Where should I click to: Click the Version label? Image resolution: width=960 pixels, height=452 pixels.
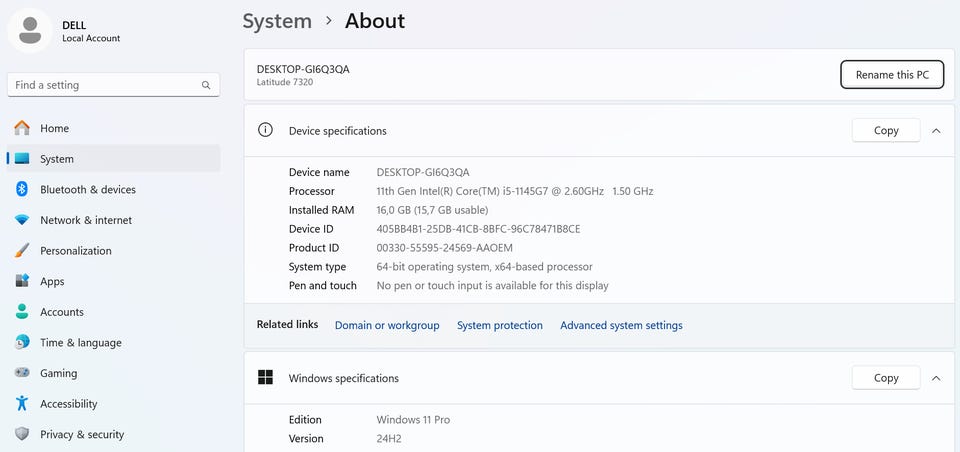pos(306,439)
